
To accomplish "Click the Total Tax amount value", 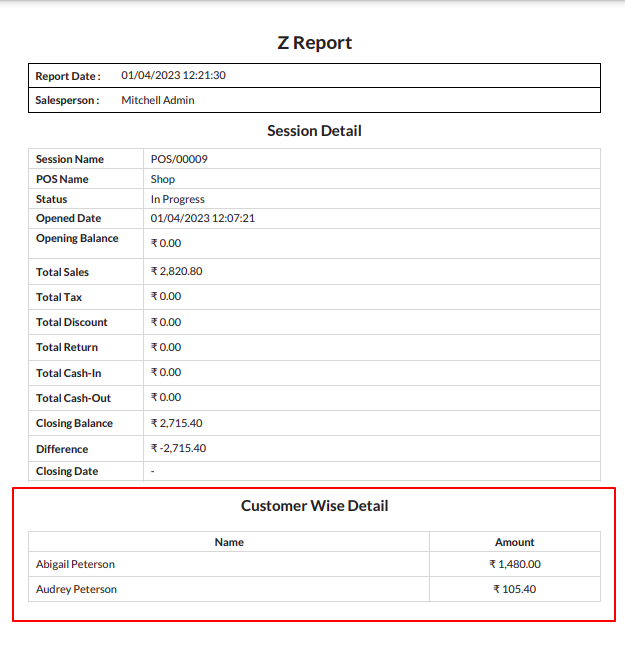I will (x=166, y=296).
